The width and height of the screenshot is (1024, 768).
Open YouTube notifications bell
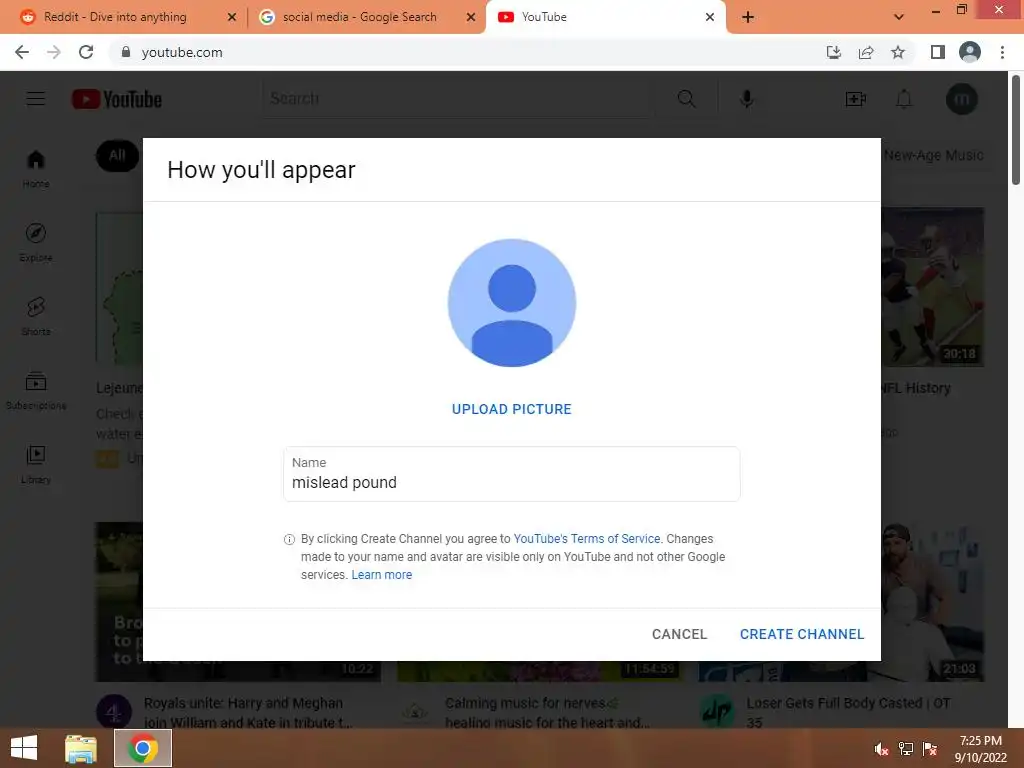904,99
